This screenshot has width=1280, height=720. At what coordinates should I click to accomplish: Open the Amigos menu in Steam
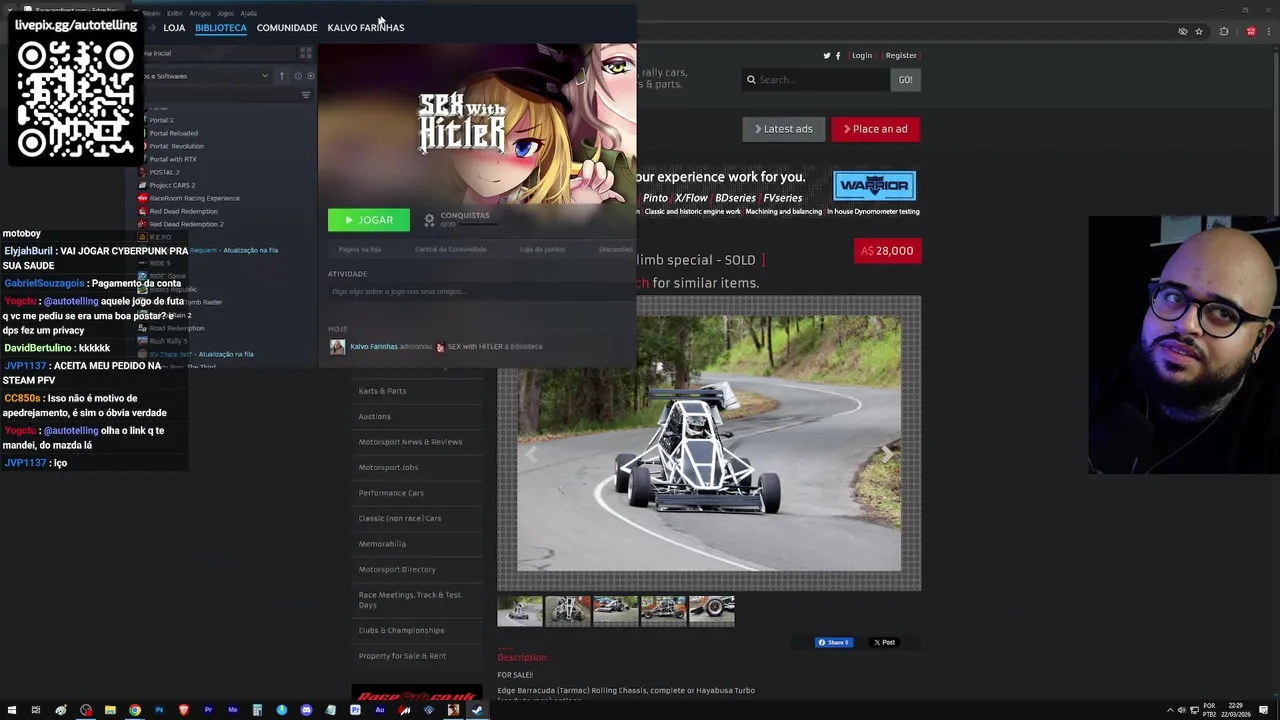click(x=200, y=13)
